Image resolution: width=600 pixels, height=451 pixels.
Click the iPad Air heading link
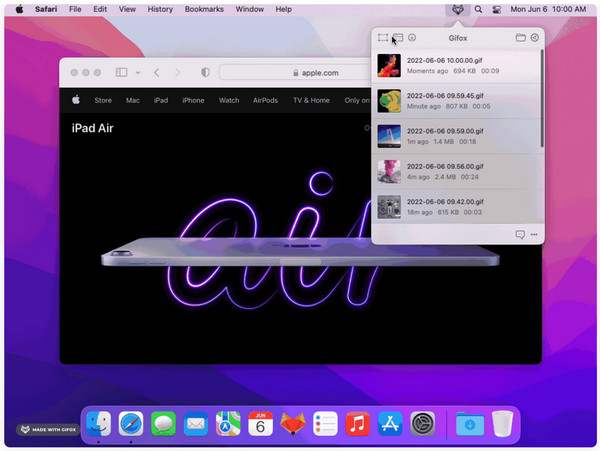93,128
